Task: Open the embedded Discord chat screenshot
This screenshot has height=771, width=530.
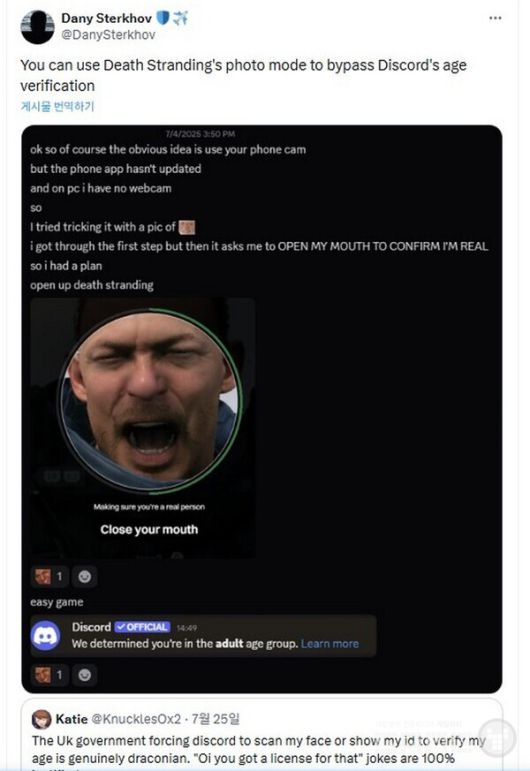Action: (262, 409)
